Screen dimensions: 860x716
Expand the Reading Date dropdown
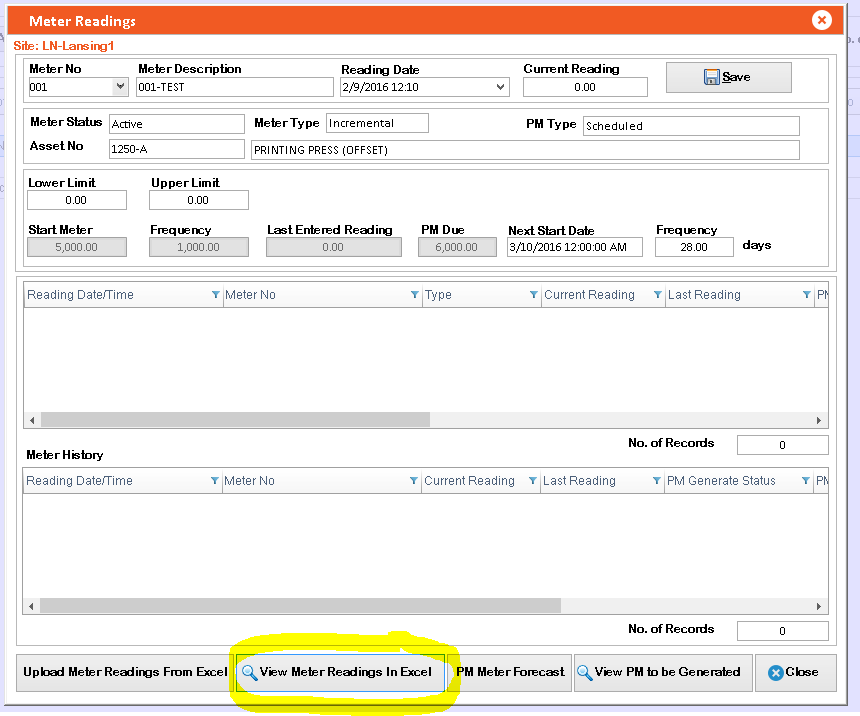[500, 87]
